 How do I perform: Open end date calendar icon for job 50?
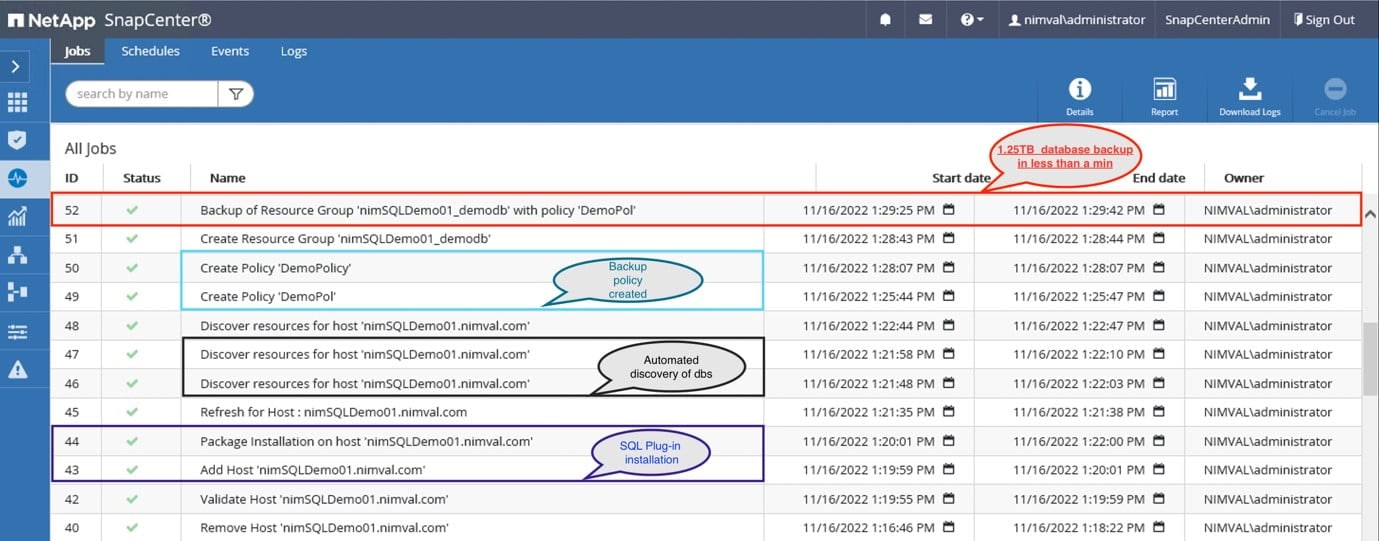point(1159,268)
